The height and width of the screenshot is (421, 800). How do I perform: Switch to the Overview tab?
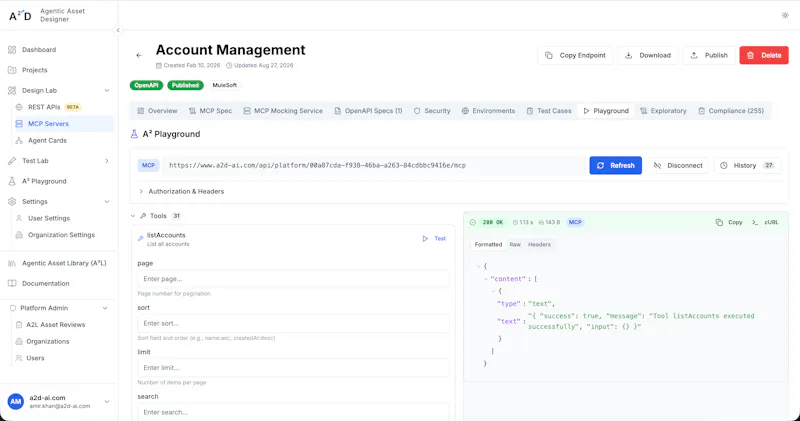157,111
